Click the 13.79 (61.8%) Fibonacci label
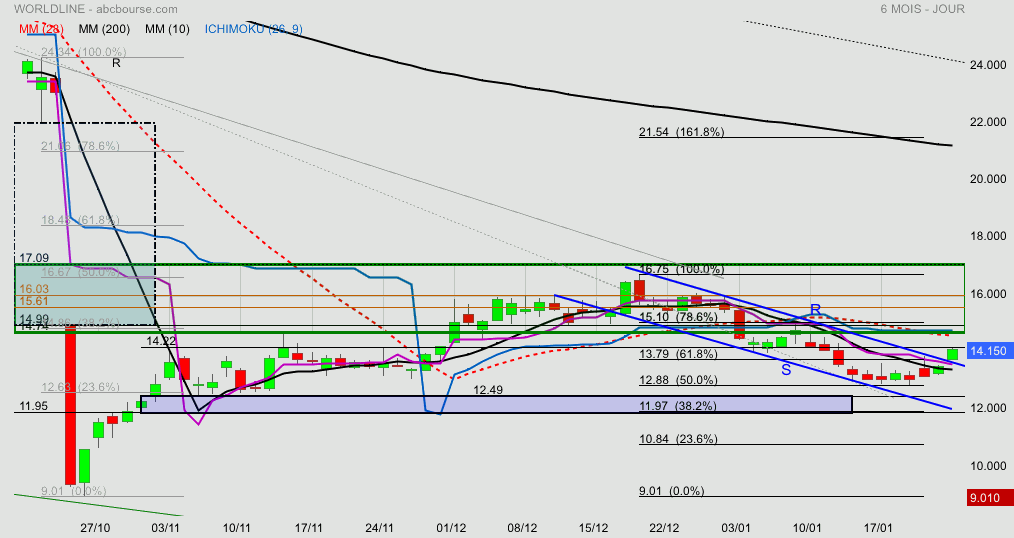The height and width of the screenshot is (538, 1014). 678,354
